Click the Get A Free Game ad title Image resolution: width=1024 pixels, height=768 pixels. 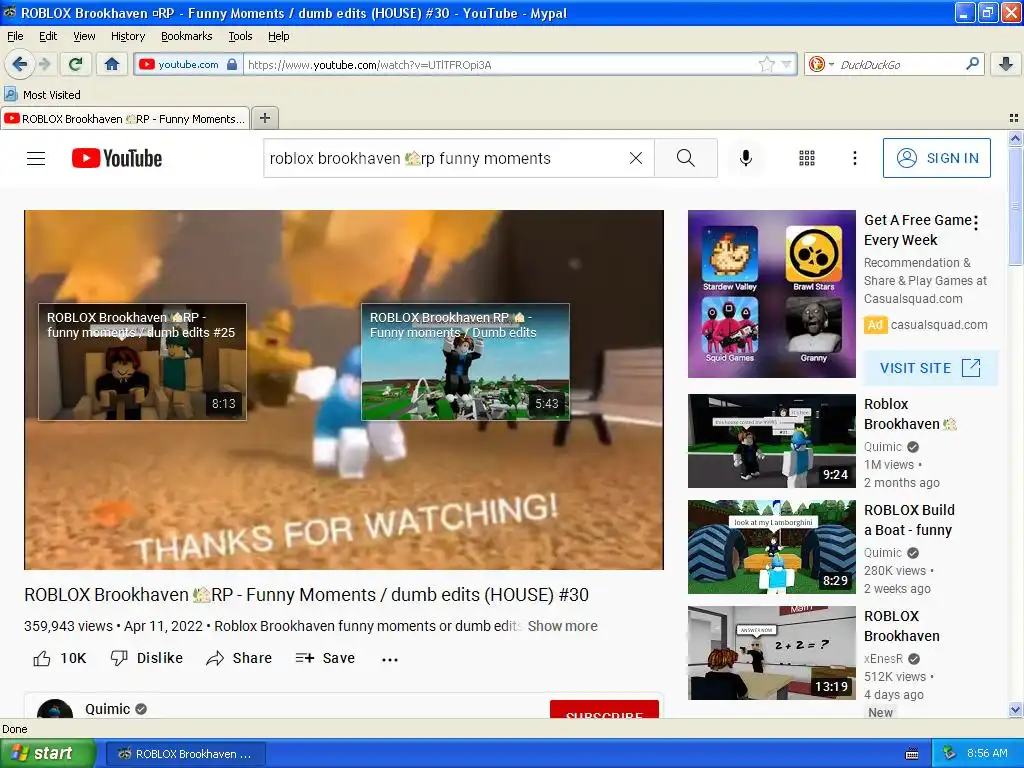918,230
